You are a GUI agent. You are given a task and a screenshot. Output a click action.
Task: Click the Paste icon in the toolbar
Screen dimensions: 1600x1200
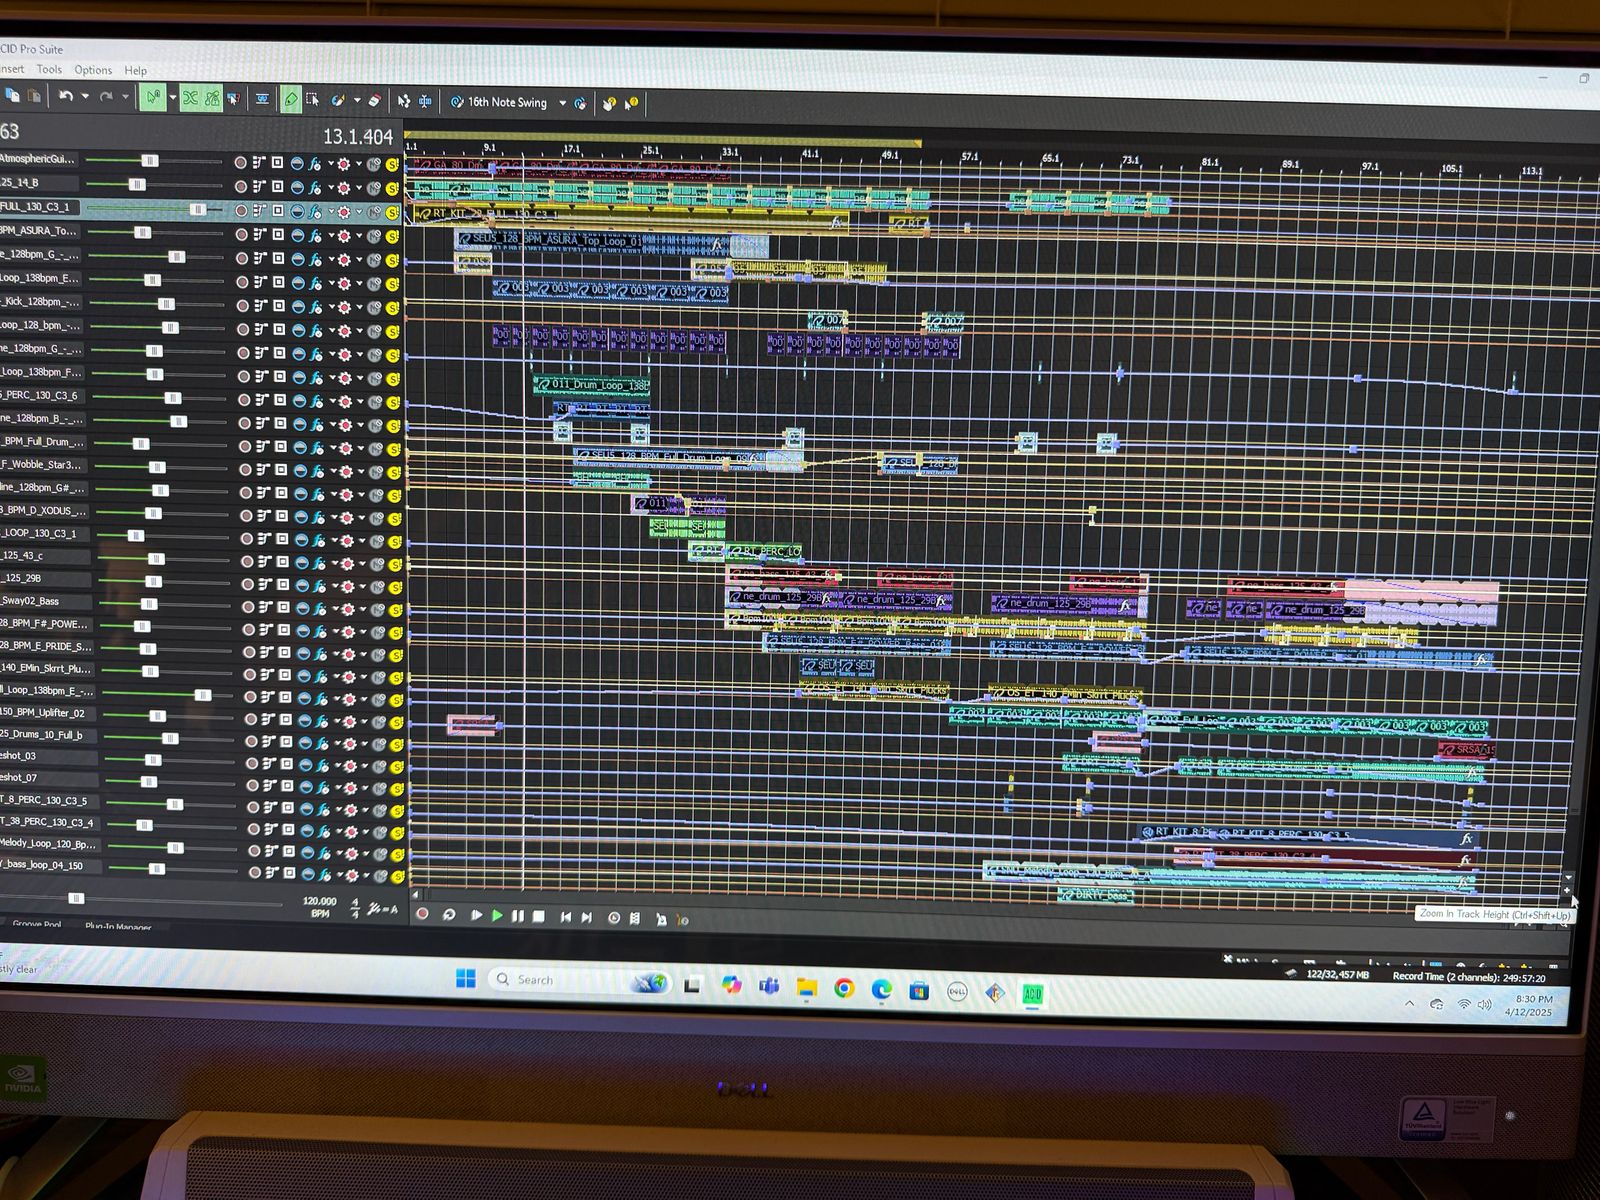tap(34, 96)
